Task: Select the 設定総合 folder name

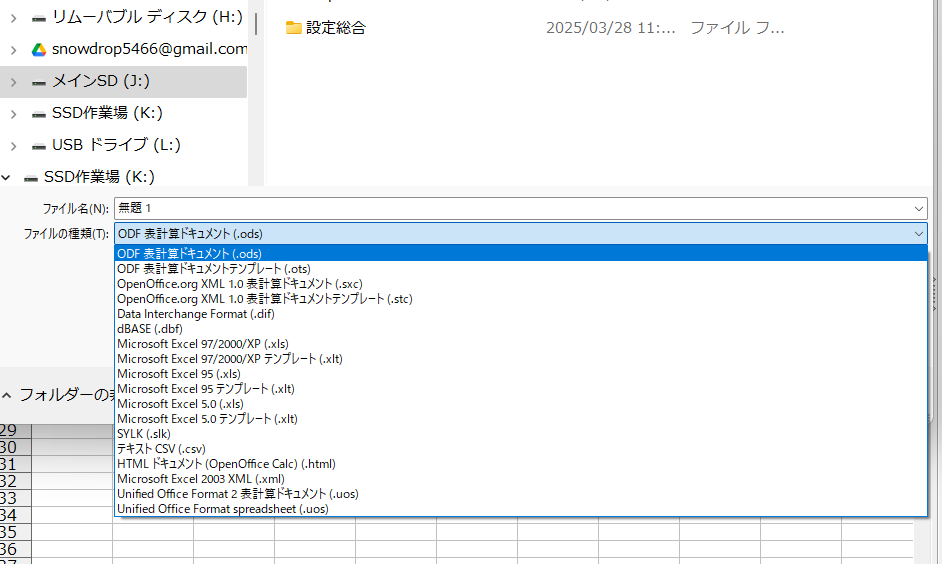Action: (x=336, y=28)
